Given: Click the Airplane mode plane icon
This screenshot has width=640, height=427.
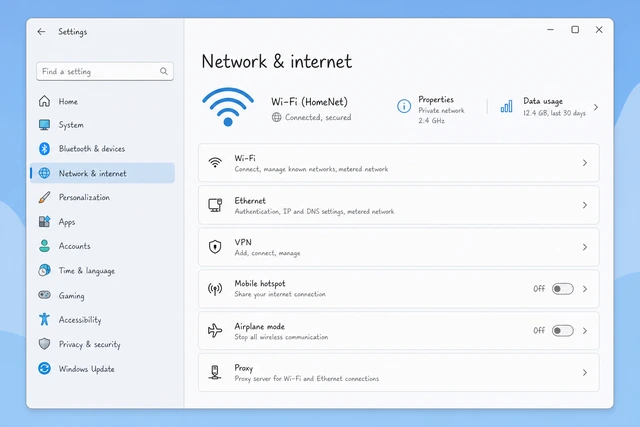Looking at the screenshot, I should (x=215, y=331).
